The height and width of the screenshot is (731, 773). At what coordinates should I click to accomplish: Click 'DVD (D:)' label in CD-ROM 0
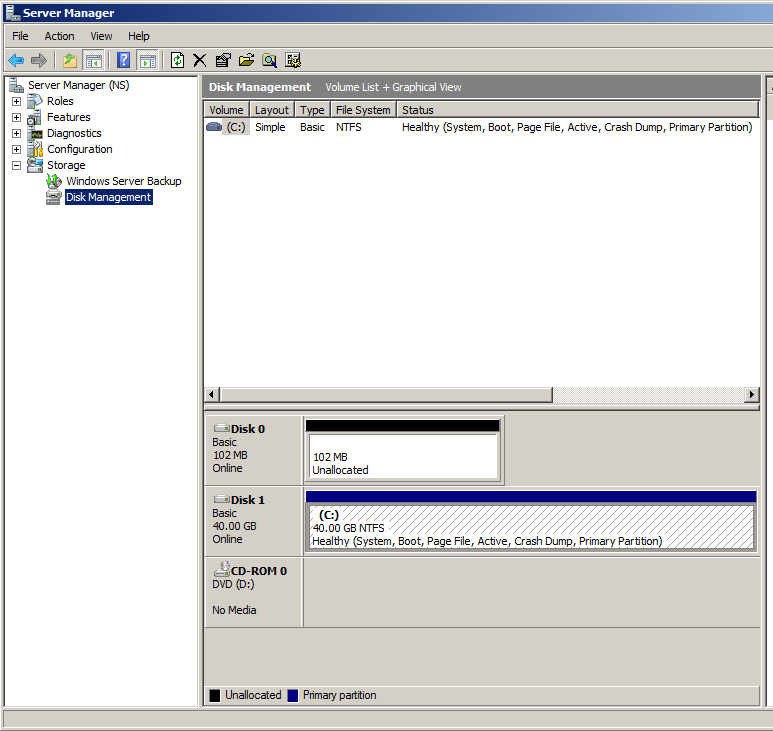click(x=233, y=584)
